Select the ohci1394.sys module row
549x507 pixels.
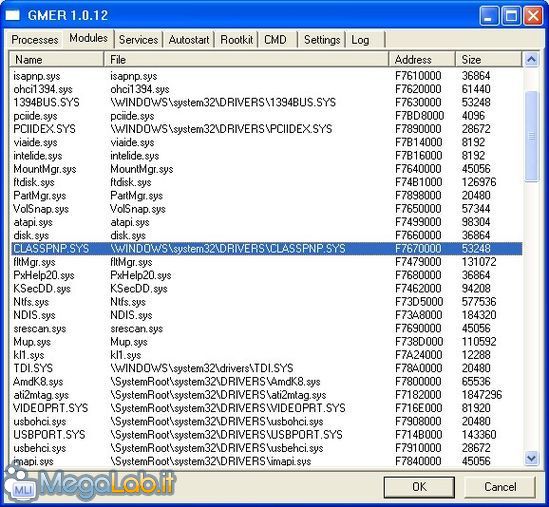pyautogui.click(x=267, y=89)
